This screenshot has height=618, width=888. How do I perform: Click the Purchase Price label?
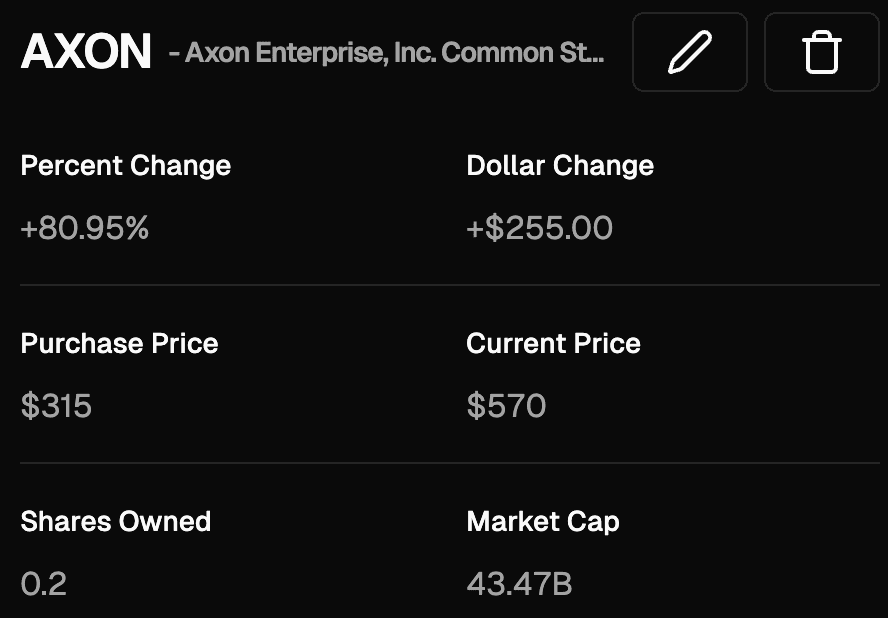click(119, 343)
